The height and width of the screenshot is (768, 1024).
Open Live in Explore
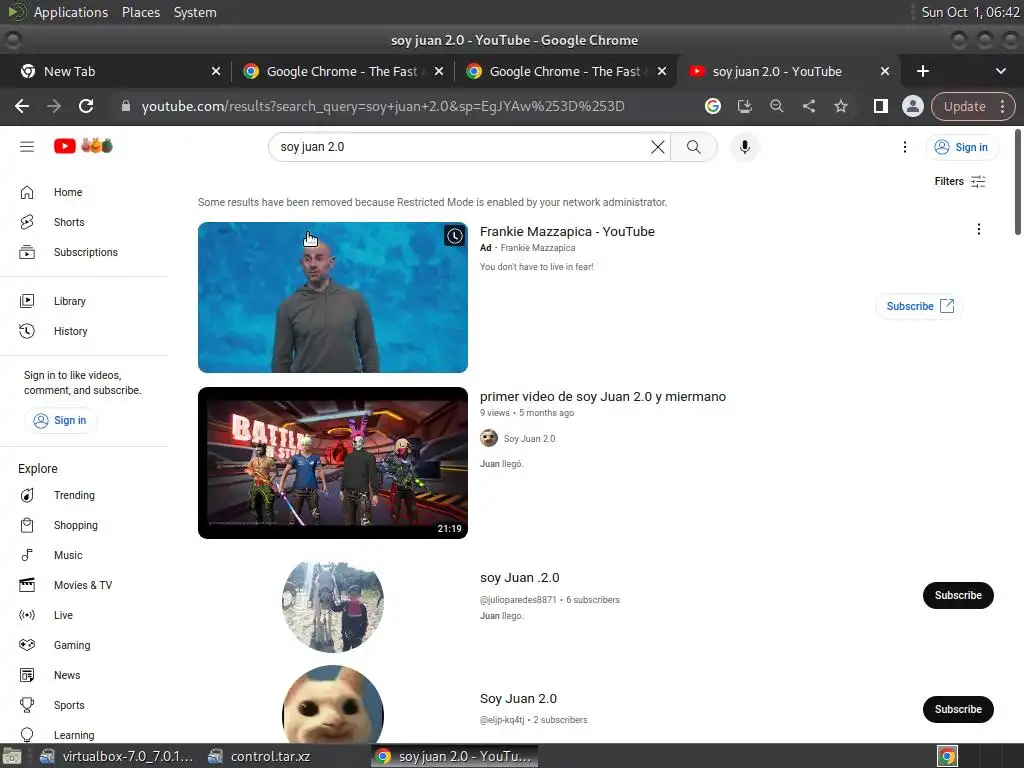[x=63, y=615]
